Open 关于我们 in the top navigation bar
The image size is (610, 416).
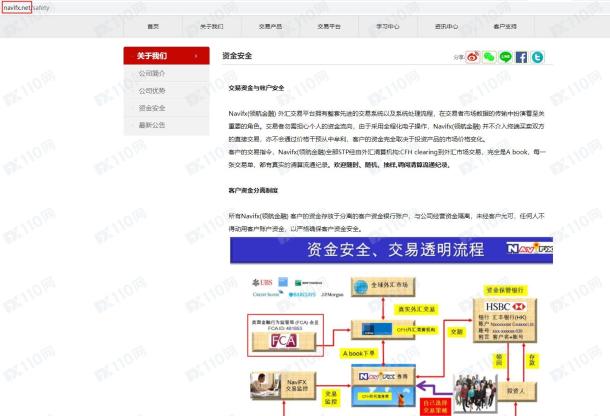tap(212, 26)
